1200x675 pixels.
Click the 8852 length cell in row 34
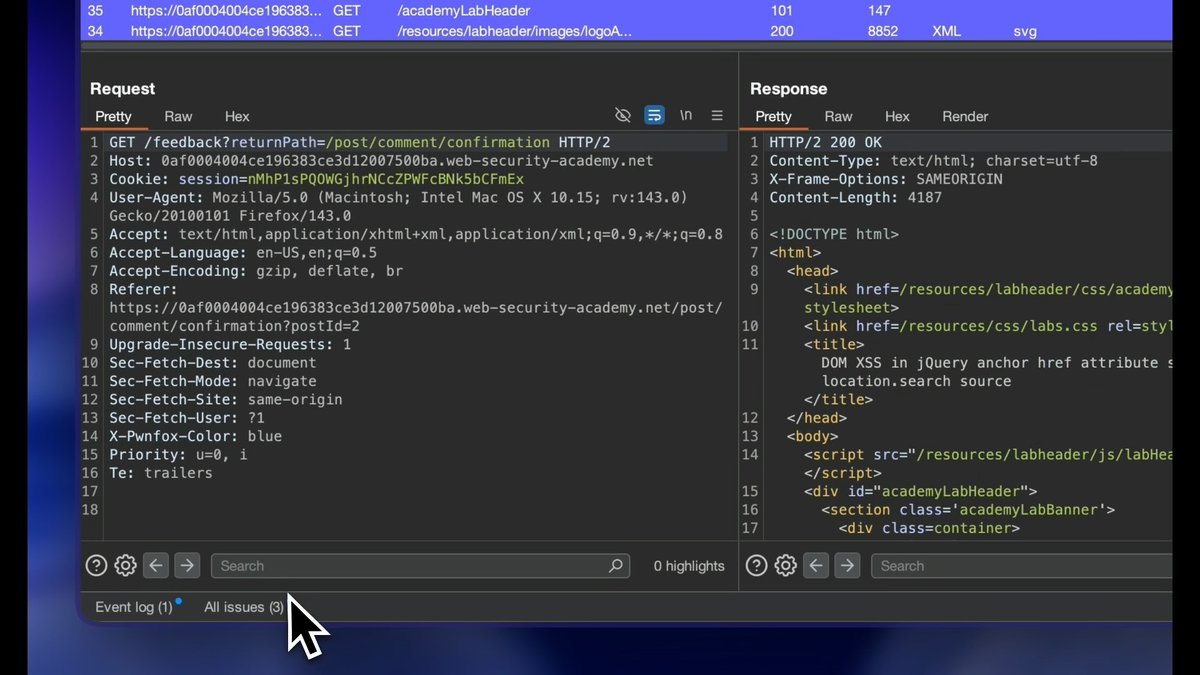click(882, 31)
